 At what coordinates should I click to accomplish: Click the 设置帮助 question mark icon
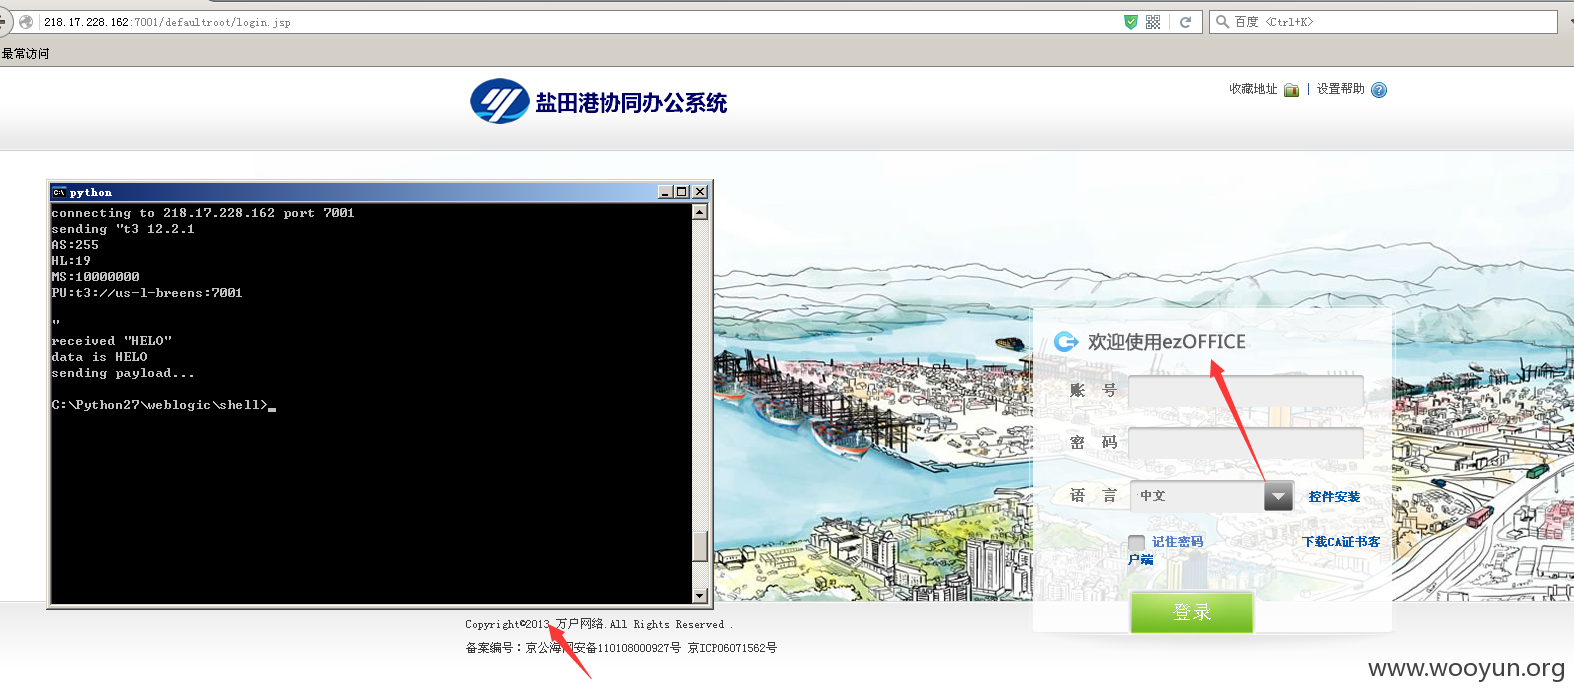pos(1379,90)
